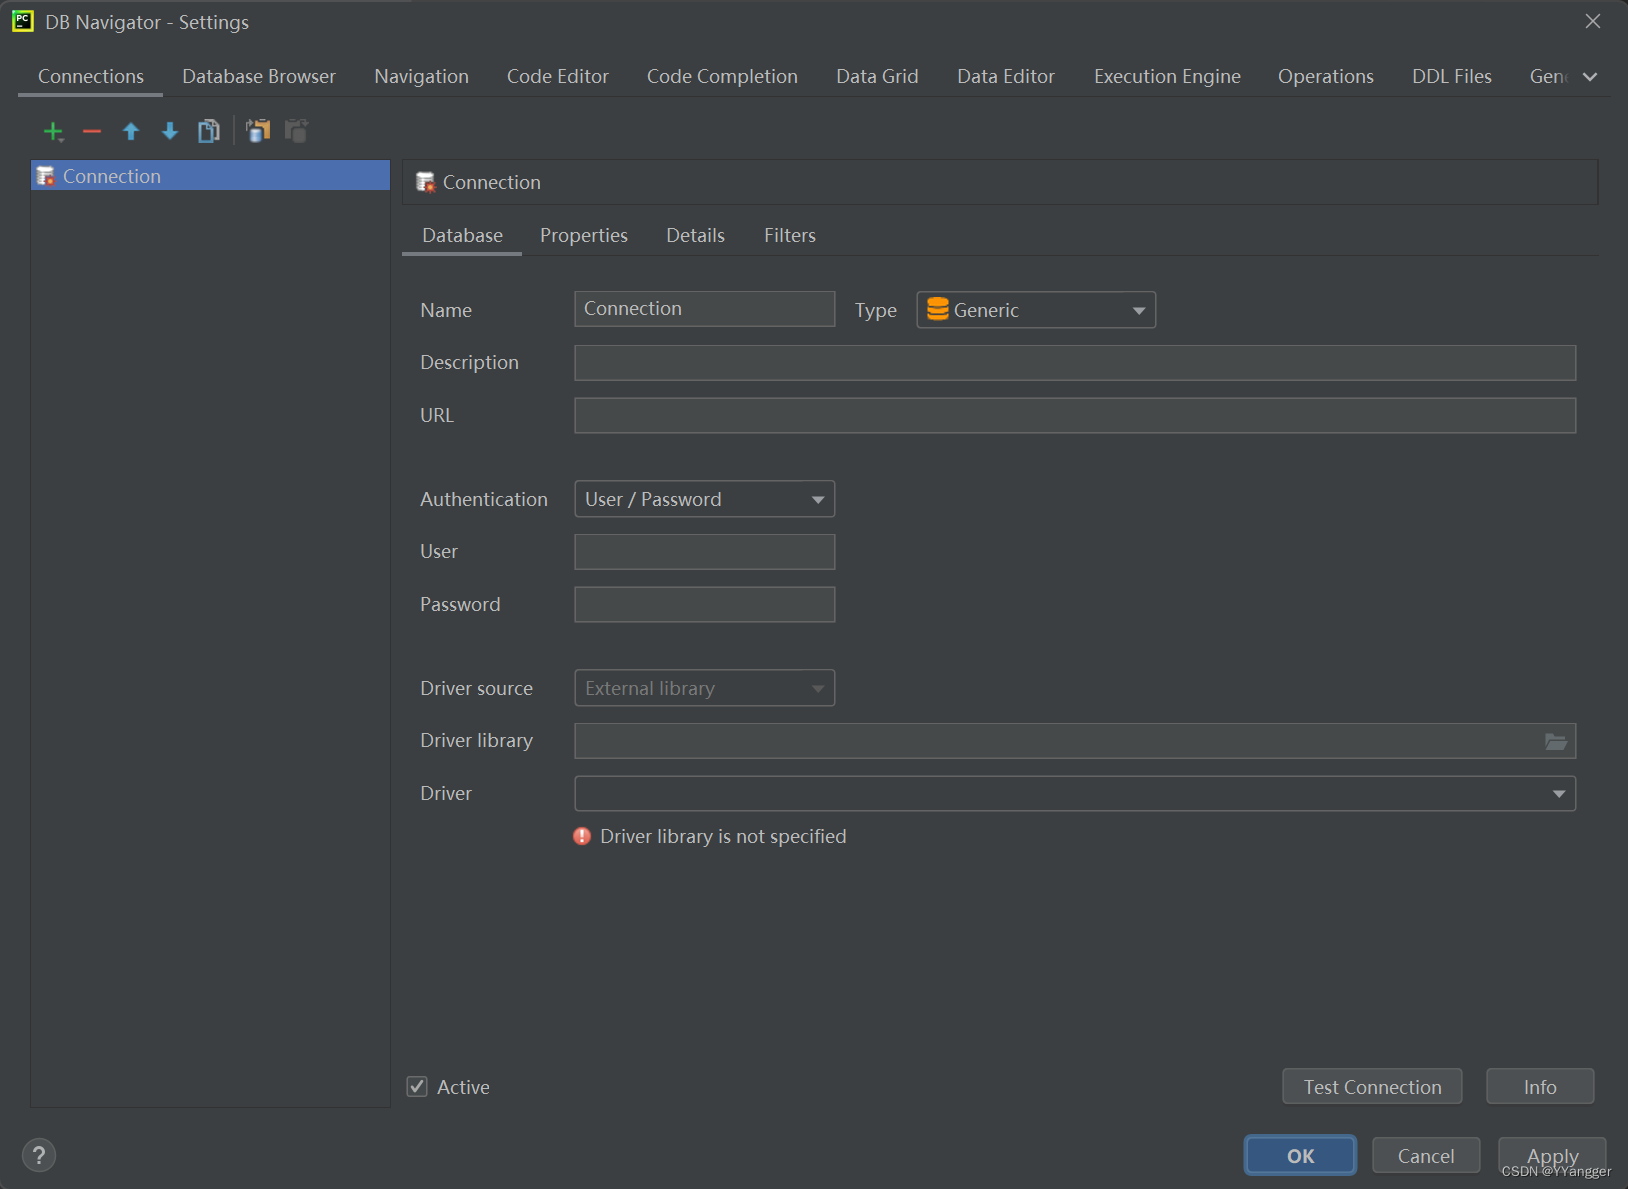Image resolution: width=1628 pixels, height=1189 pixels.
Task: Select the Properties sub-tab
Action: pyautogui.click(x=584, y=236)
